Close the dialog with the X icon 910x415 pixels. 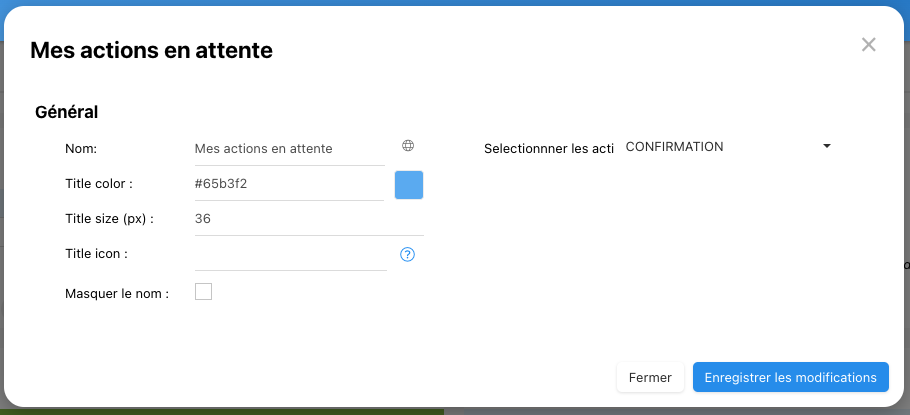[868, 44]
